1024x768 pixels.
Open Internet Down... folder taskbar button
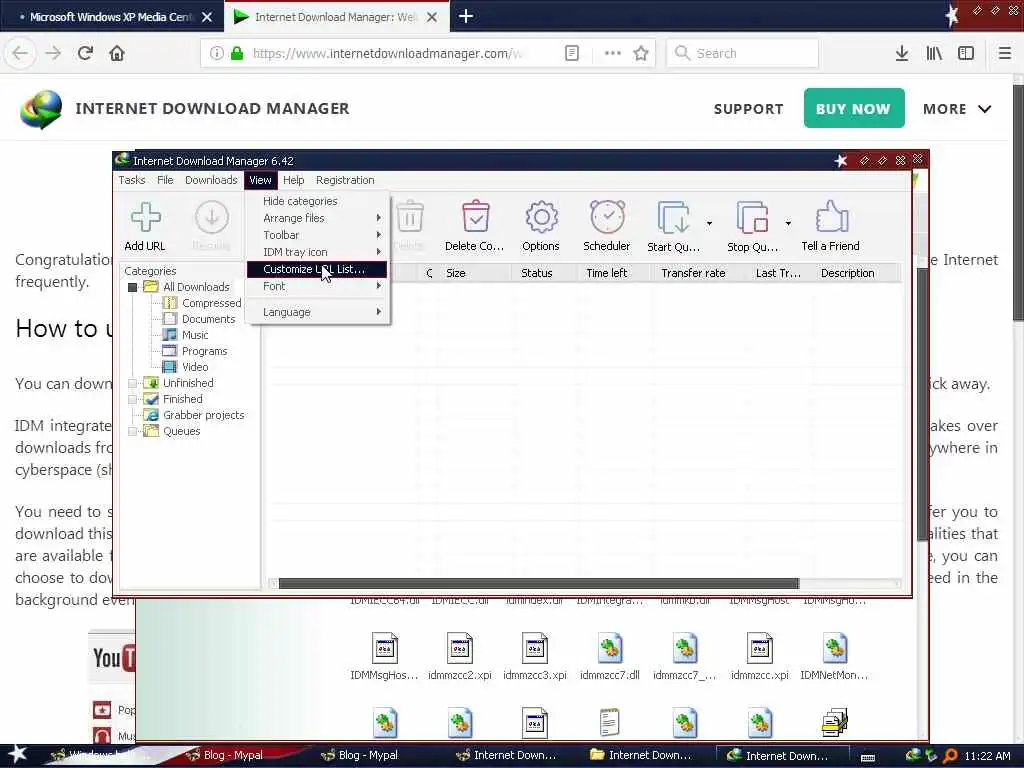pos(649,755)
